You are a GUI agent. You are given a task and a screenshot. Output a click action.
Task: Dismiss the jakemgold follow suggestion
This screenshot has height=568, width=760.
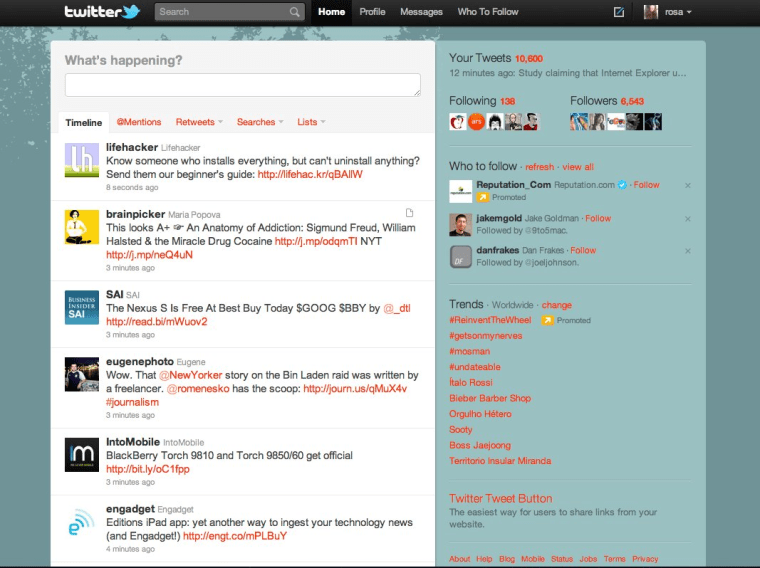688,219
